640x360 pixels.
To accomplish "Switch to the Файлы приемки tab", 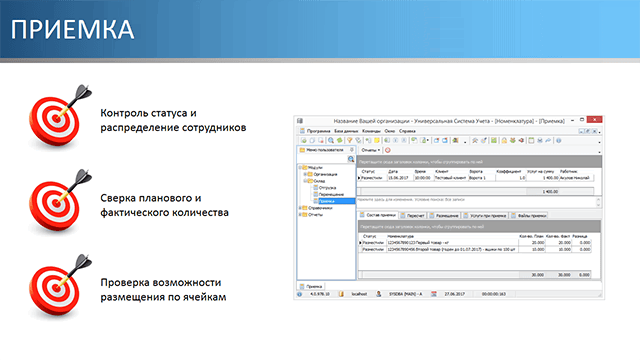I will click(x=529, y=216).
